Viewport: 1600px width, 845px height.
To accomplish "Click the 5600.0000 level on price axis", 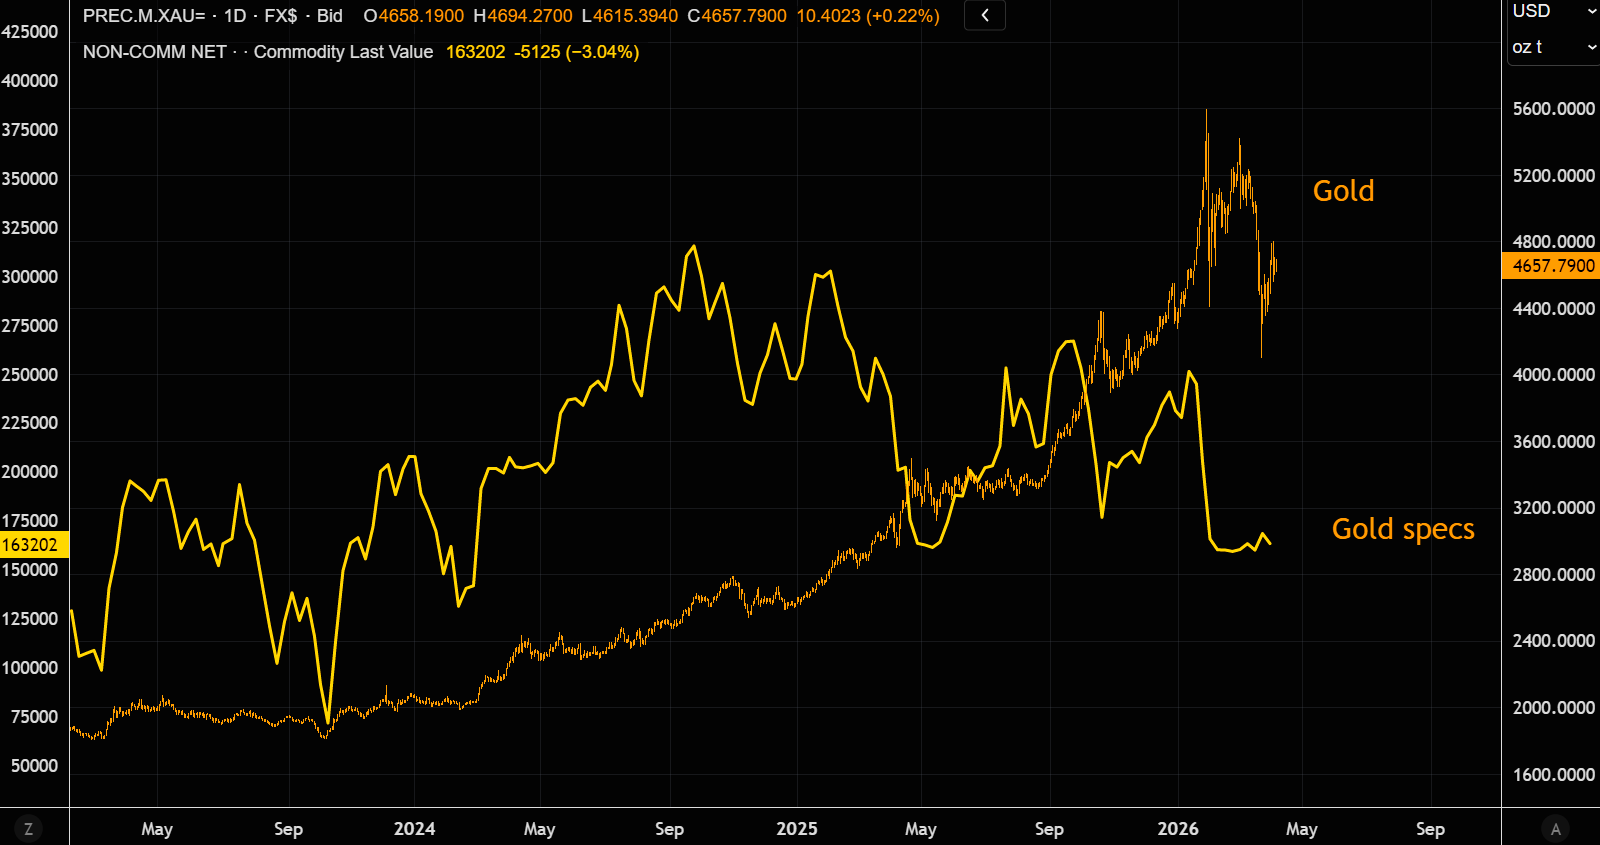I will point(1553,109).
